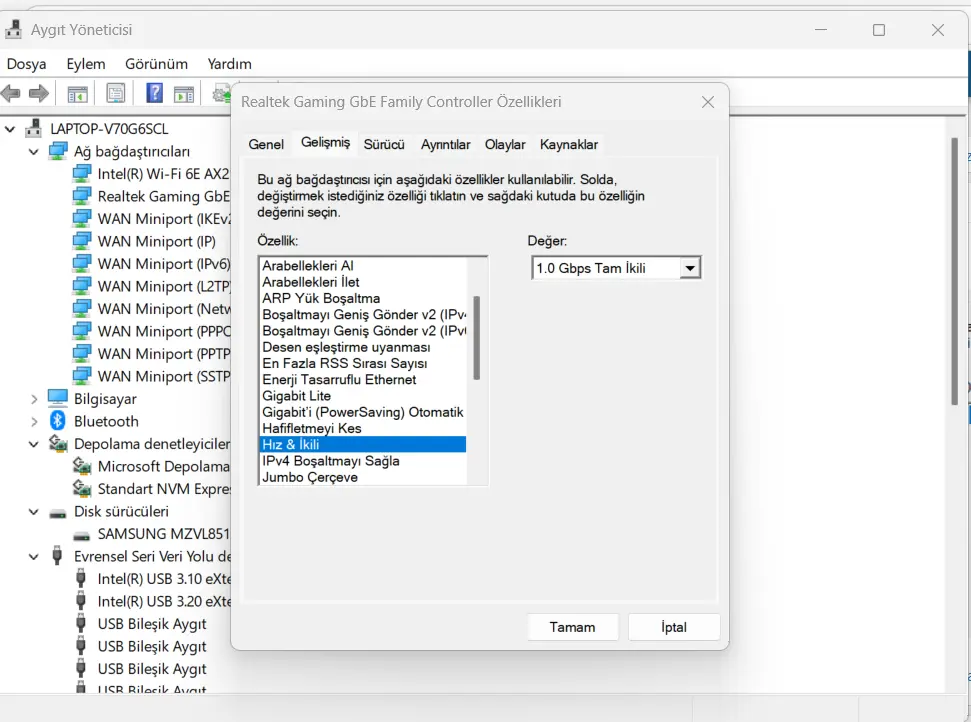Click the blue Help question-mark toolbar icon
Viewport: 971px width, 722px height.
[x=154, y=94]
